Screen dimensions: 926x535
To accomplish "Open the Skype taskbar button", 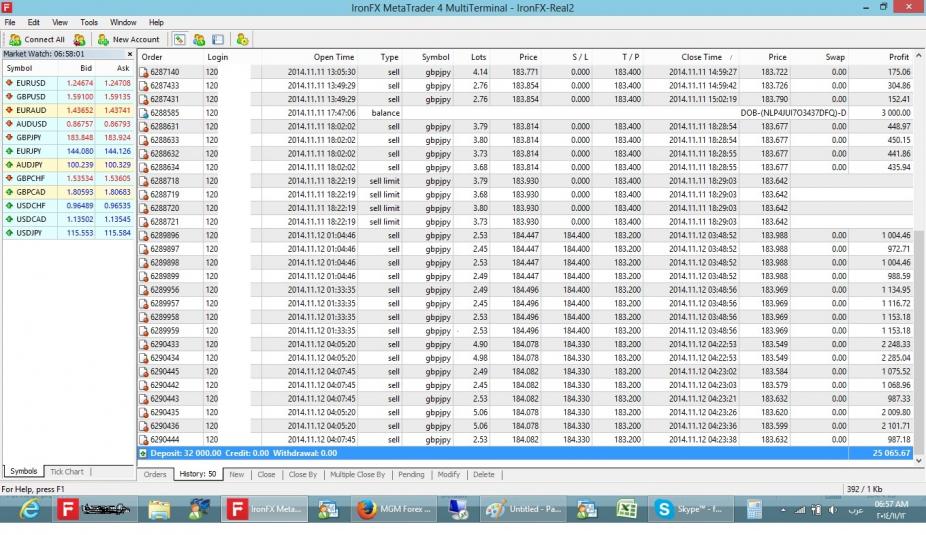I will 686,509.
